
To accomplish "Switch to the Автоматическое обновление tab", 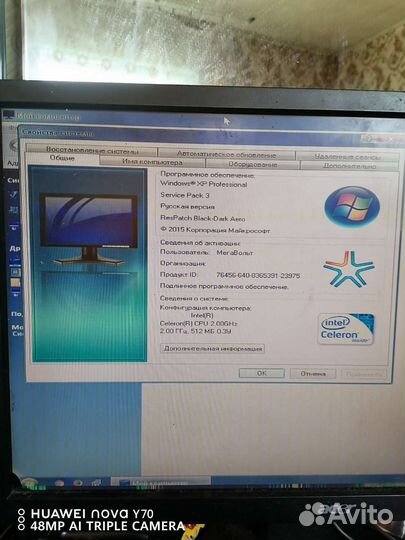I will pos(226,154).
